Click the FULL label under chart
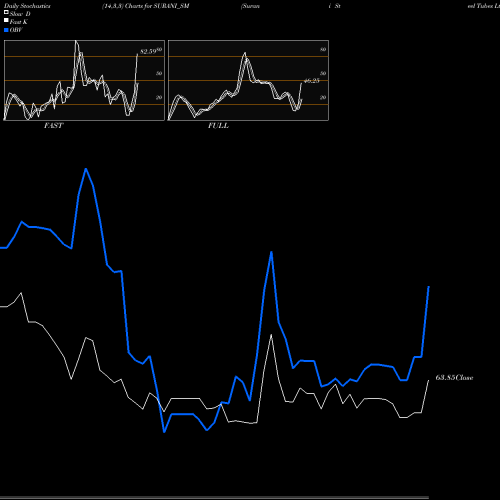Screen dimensions: 500x500 tap(218, 126)
